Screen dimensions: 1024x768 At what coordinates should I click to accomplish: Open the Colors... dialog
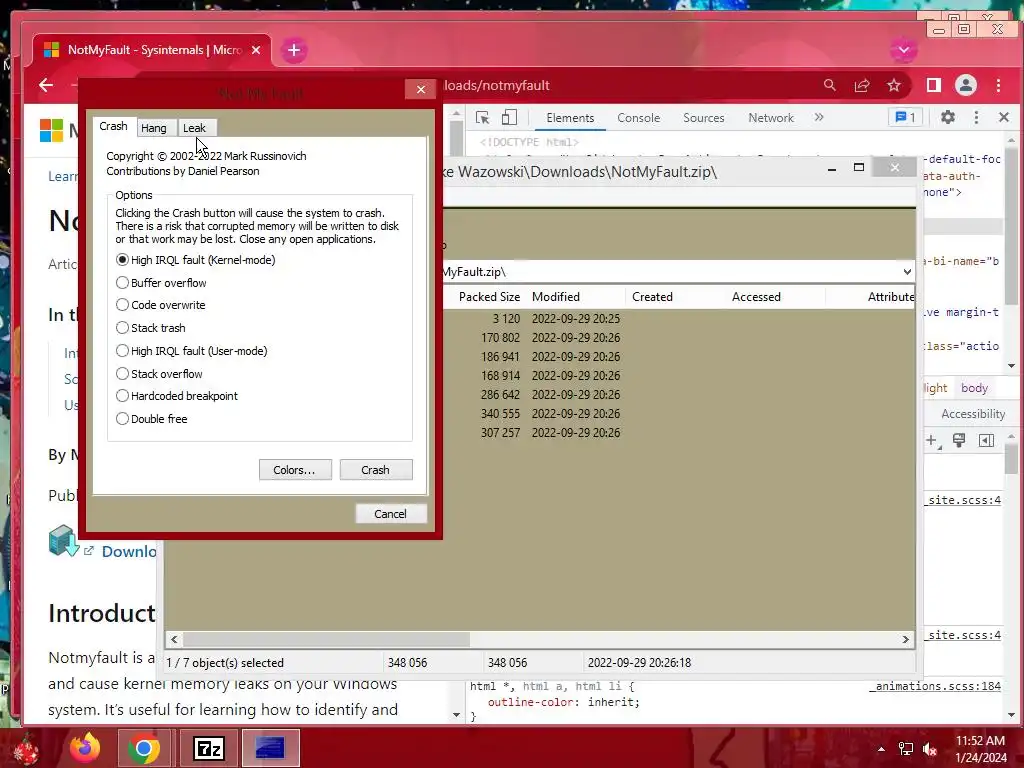click(x=295, y=470)
